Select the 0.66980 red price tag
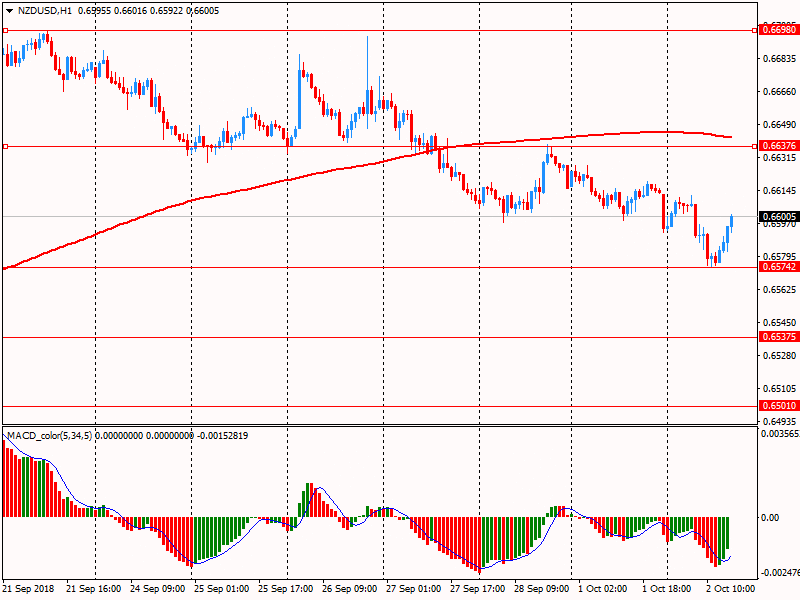The image size is (800, 600). click(x=779, y=31)
